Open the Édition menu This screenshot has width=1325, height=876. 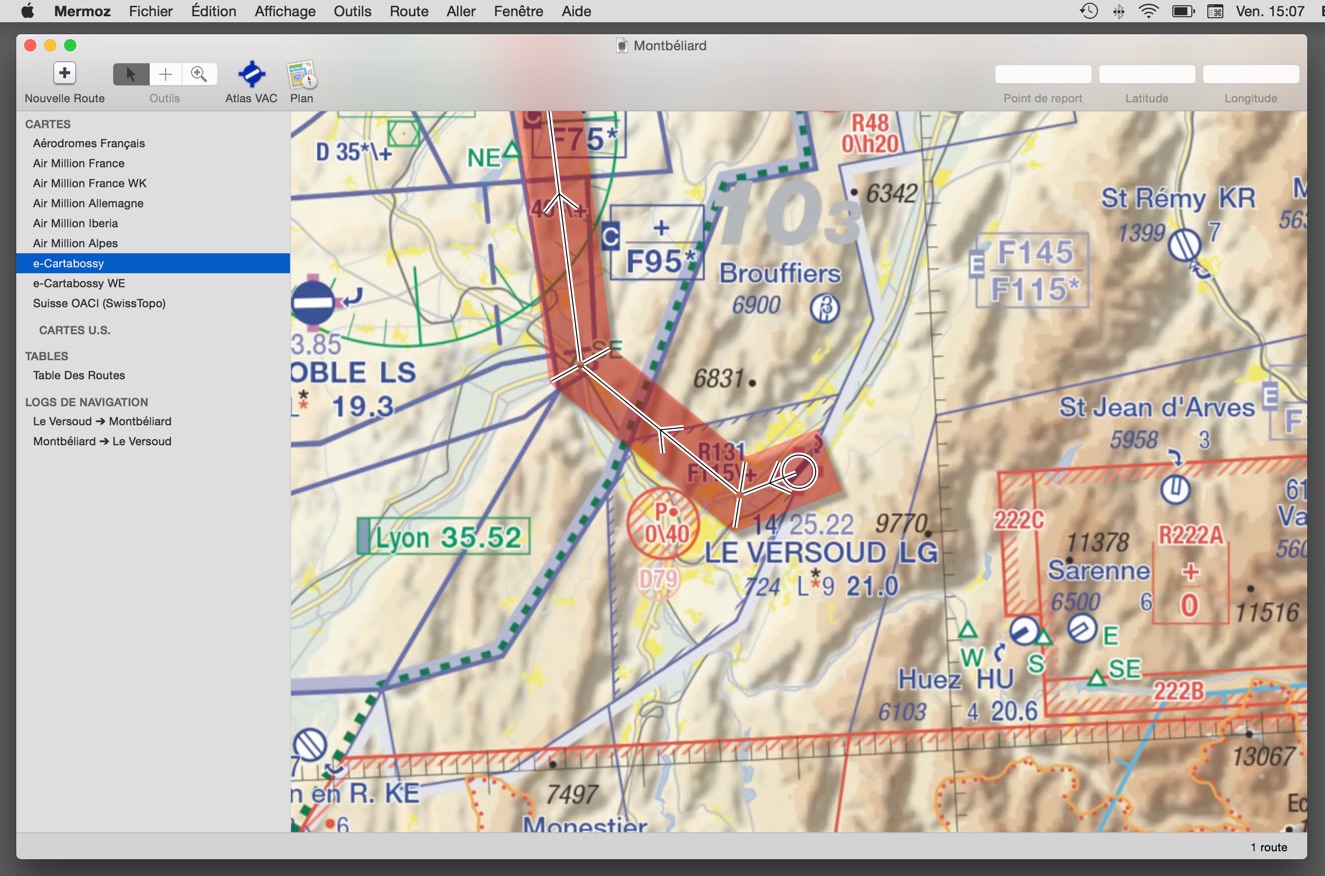click(214, 11)
